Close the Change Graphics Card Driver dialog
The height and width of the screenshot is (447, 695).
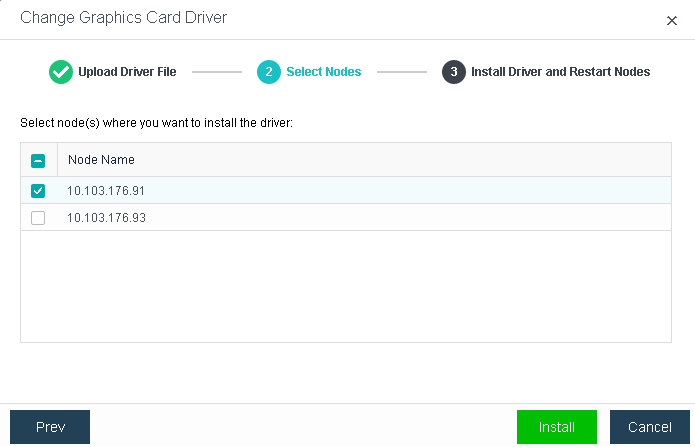click(x=671, y=20)
